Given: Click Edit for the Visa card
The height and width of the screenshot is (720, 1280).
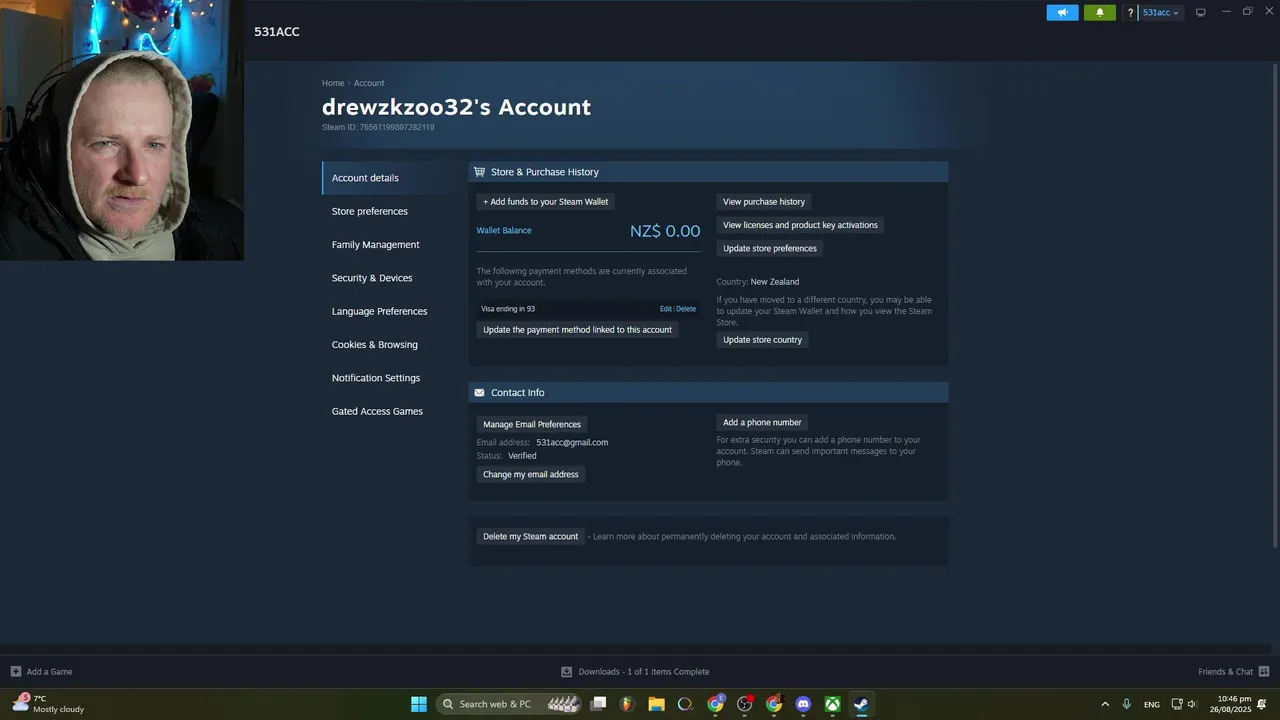Looking at the screenshot, I should coord(666,309).
